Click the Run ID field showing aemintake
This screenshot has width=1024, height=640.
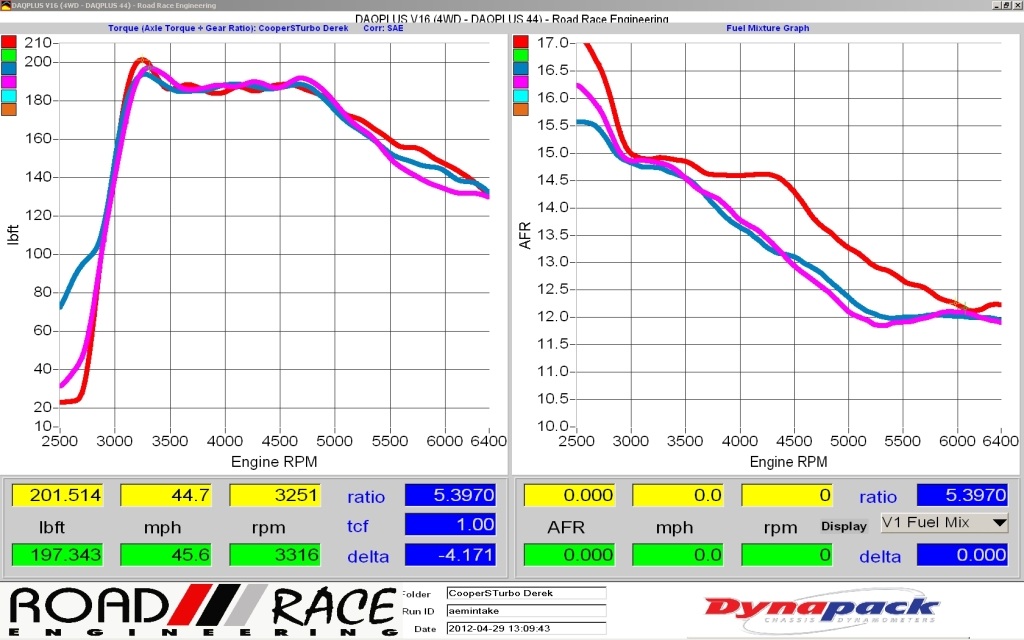[525, 611]
